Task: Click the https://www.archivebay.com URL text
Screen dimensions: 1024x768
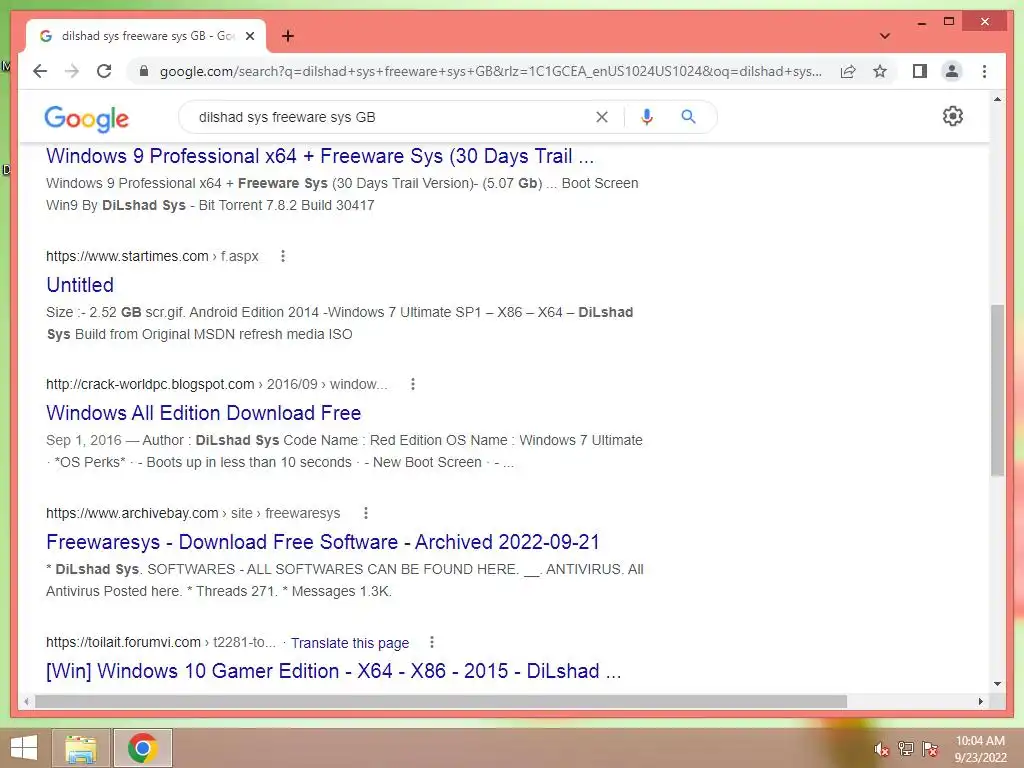Action: point(132,513)
